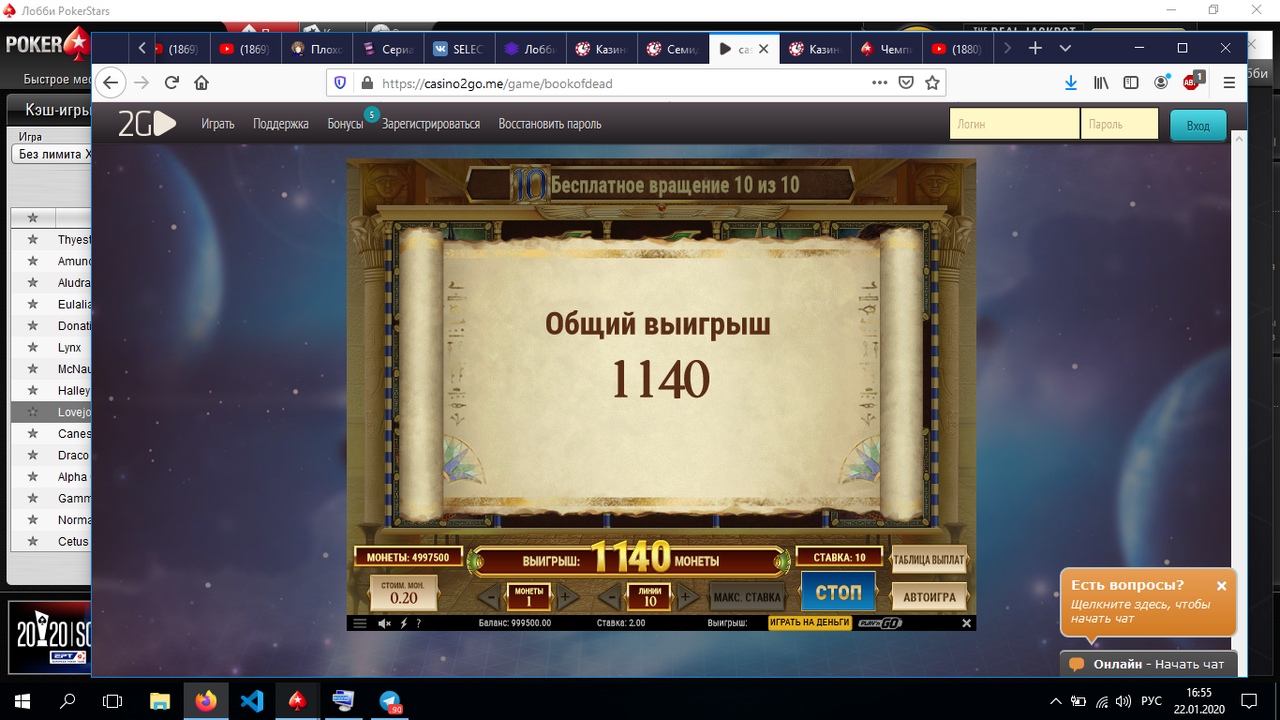Click the address bar URL
The image size is (1280, 720).
[x=497, y=83]
